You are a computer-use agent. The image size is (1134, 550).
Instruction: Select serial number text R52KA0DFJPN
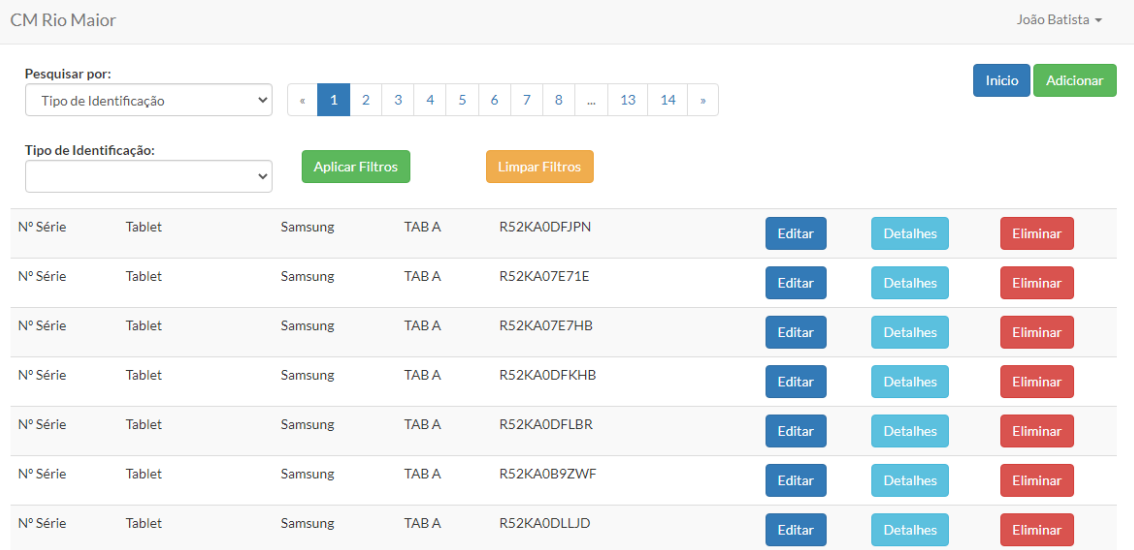545,227
